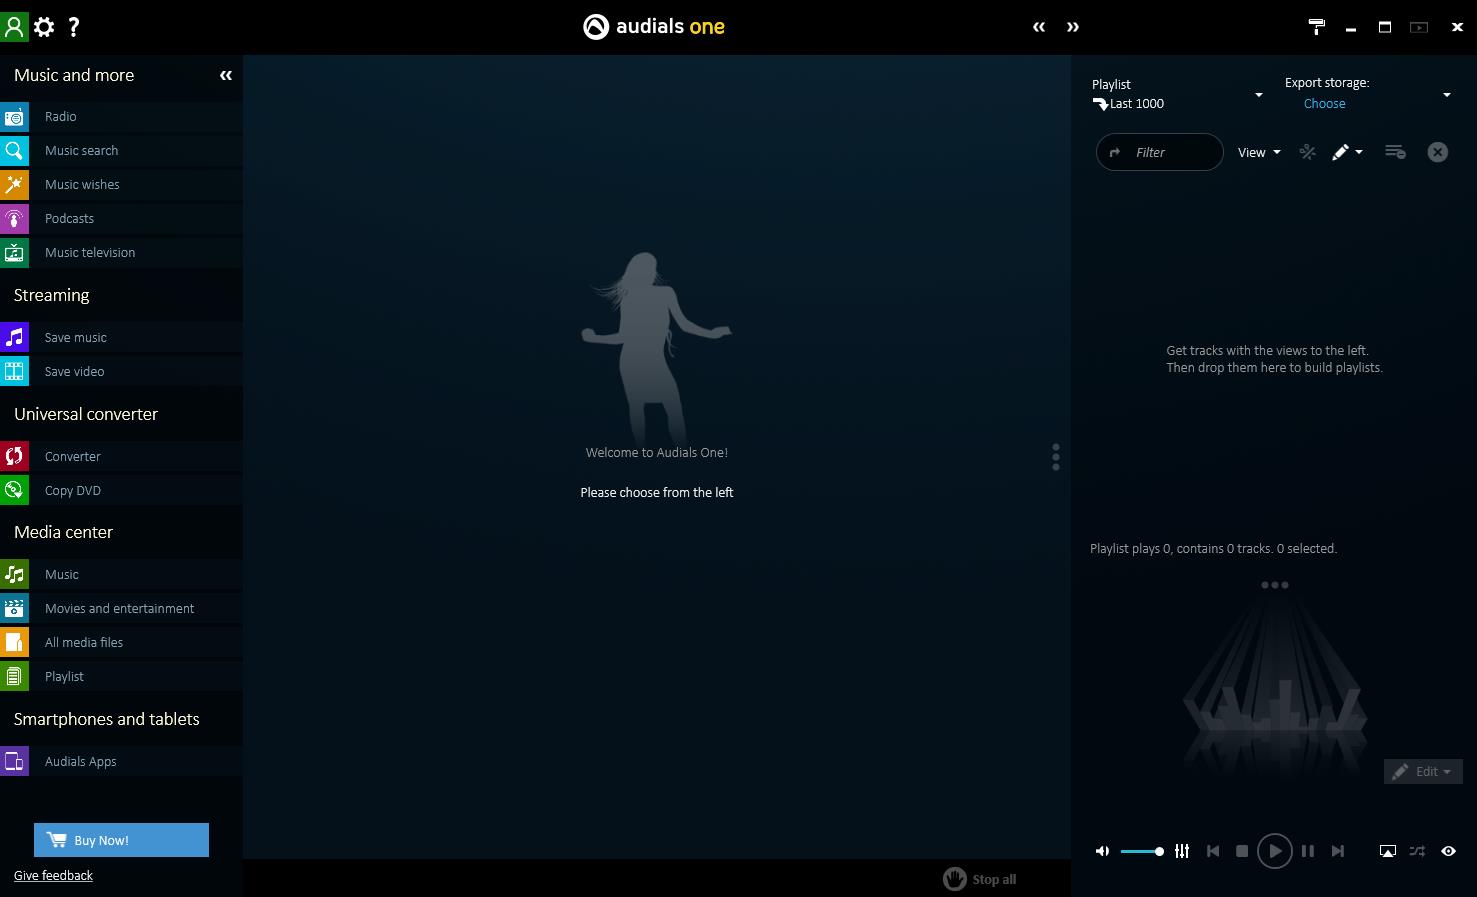
Task: Open the three-dot panel splitter handle
Action: [x=1055, y=457]
